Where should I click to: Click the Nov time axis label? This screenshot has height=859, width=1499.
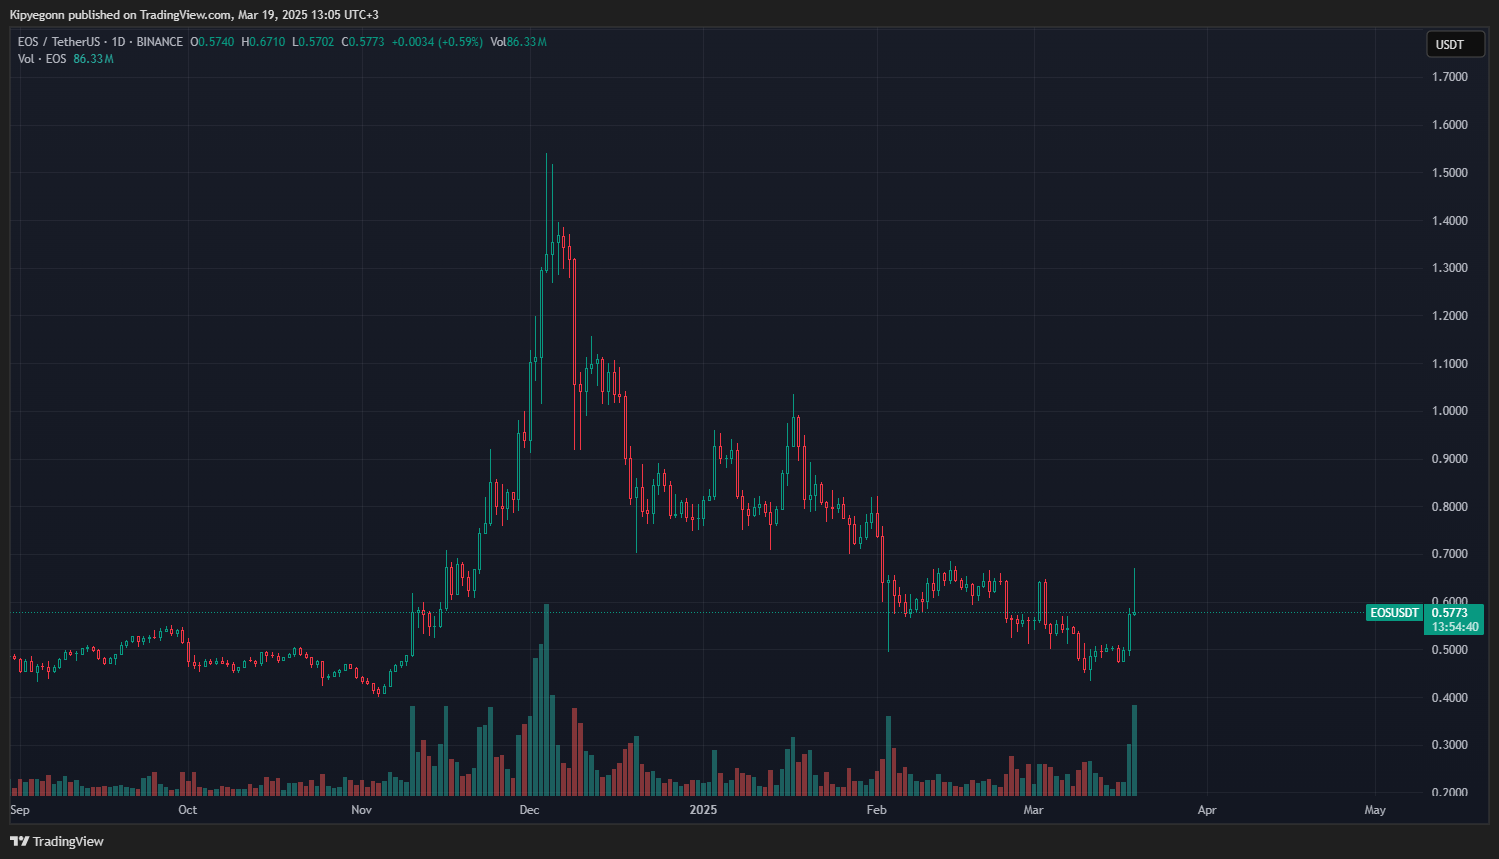[x=362, y=810]
